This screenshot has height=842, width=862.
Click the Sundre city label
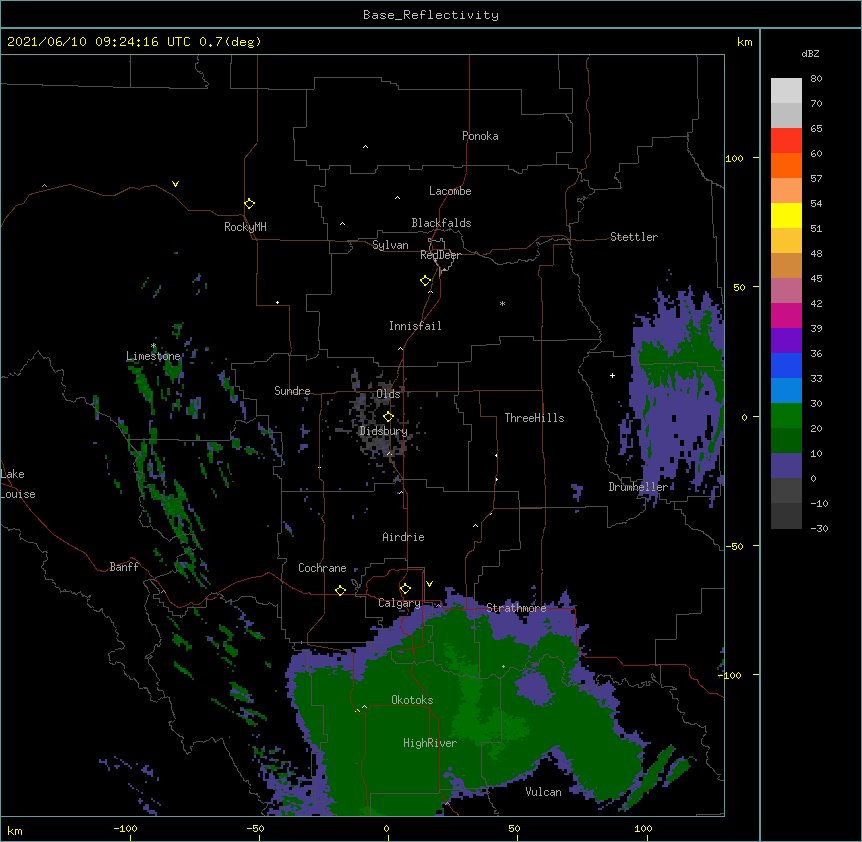pos(292,391)
